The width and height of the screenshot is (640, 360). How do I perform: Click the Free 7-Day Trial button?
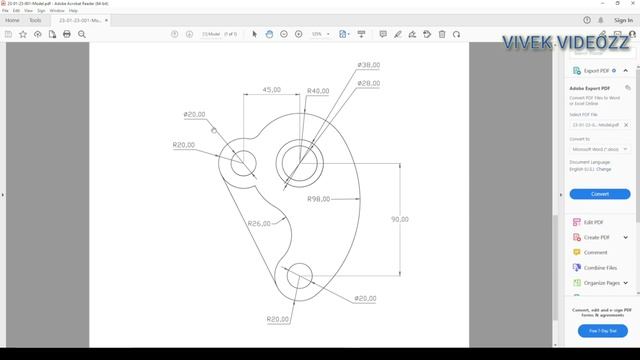[602, 331]
